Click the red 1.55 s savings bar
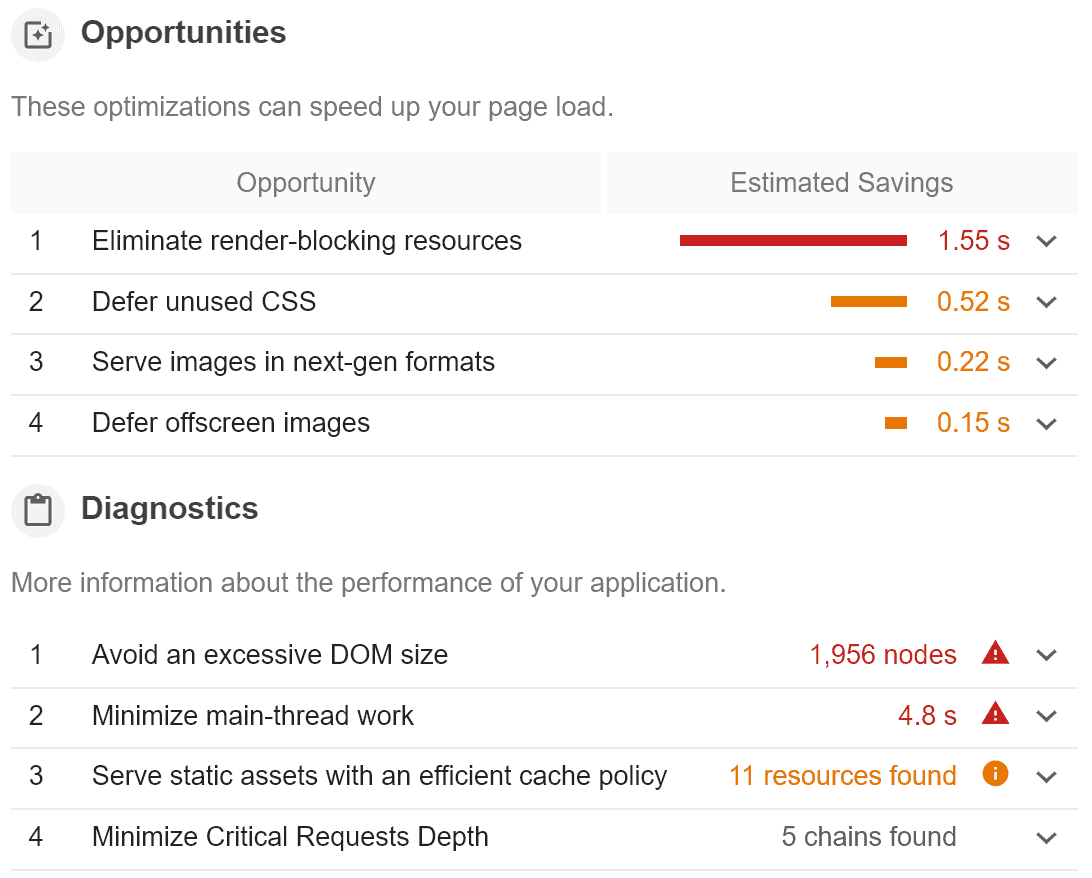 pyautogui.click(x=793, y=241)
